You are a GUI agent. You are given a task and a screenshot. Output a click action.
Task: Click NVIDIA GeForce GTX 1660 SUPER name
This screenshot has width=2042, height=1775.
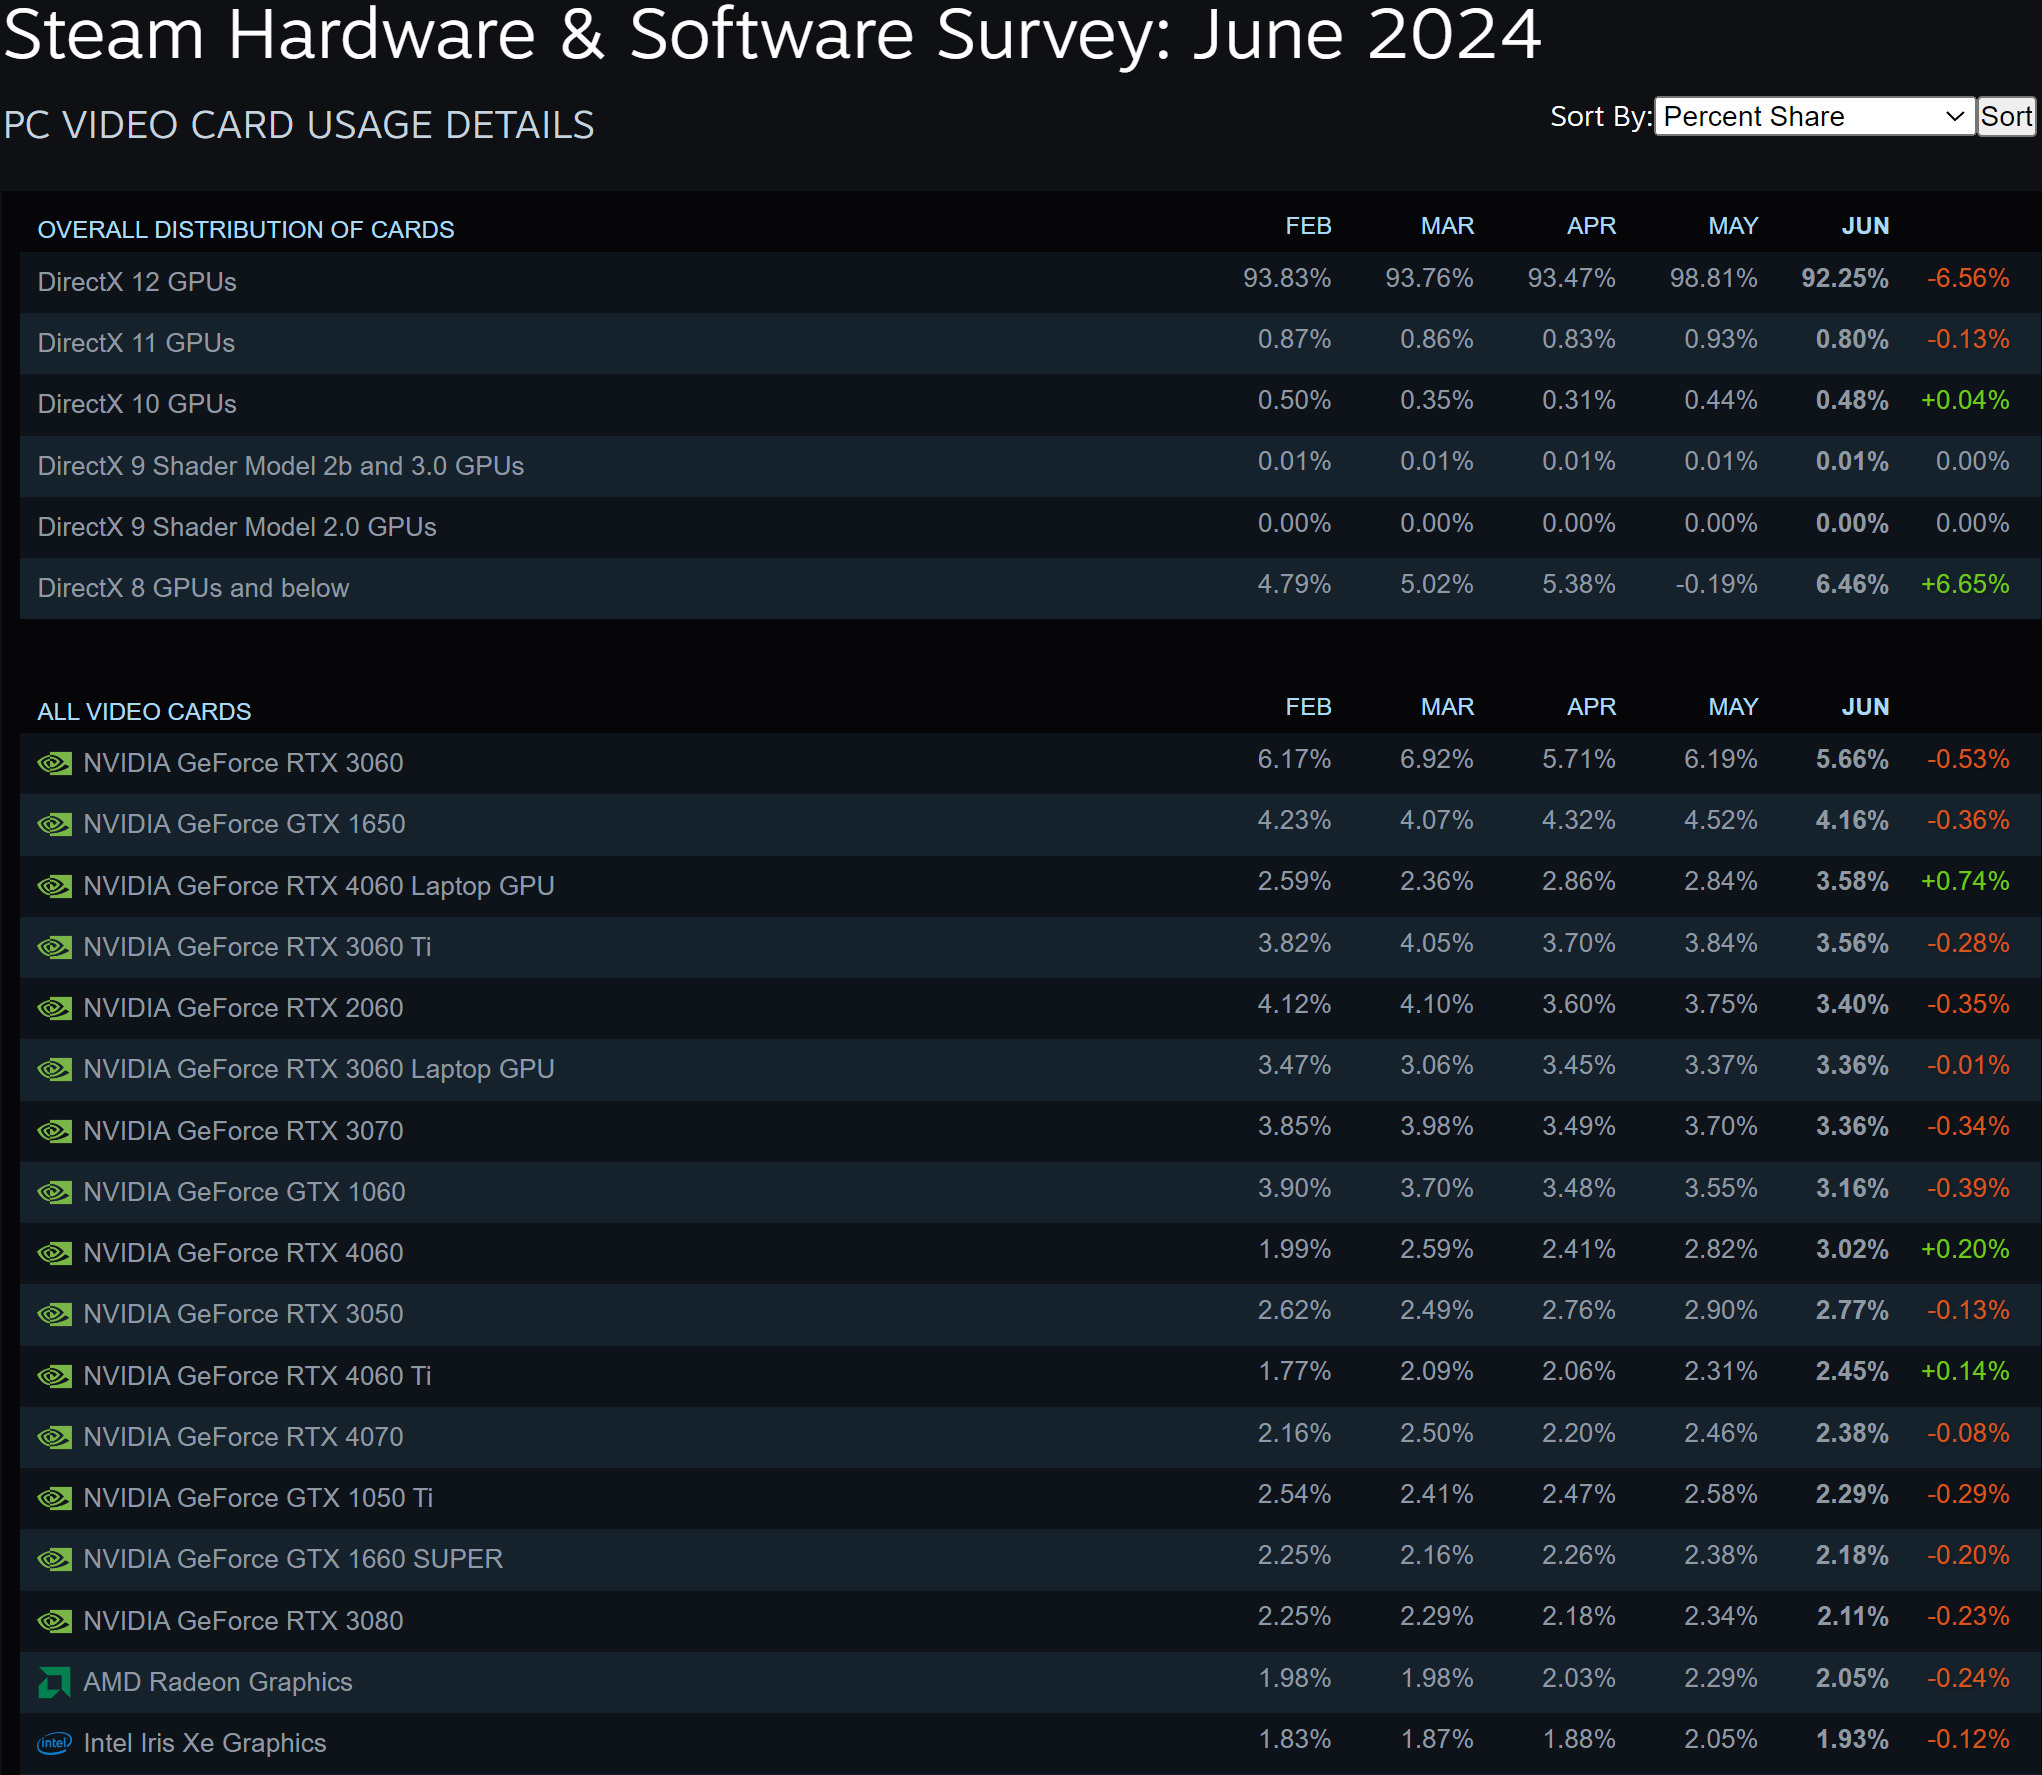point(294,1559)
